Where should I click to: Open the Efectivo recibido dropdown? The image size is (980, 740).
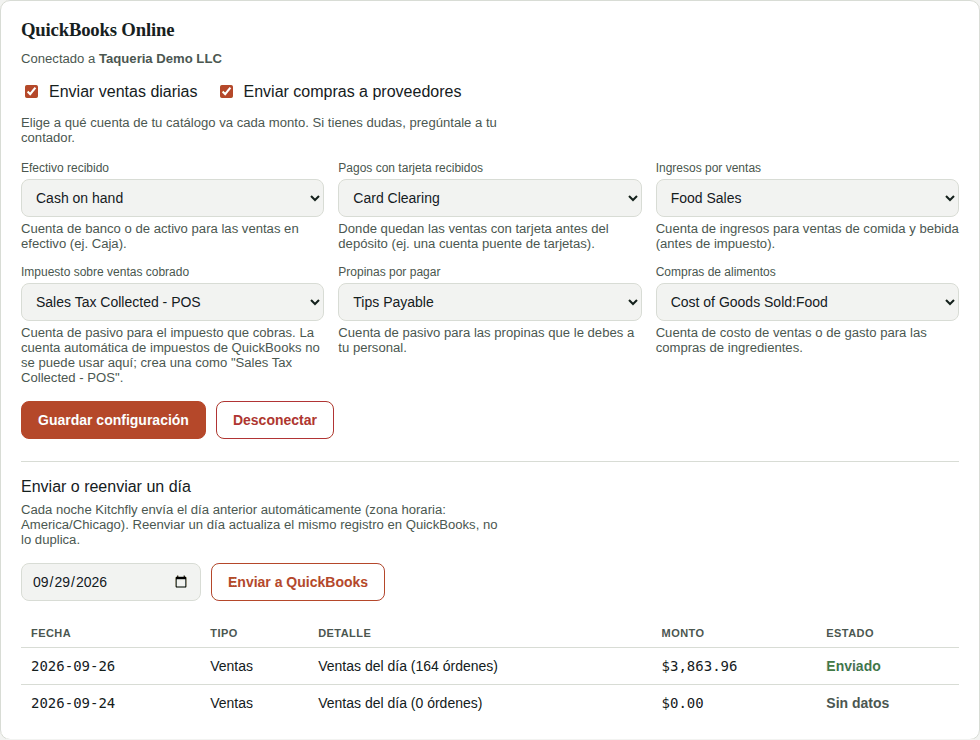(172, 198)
